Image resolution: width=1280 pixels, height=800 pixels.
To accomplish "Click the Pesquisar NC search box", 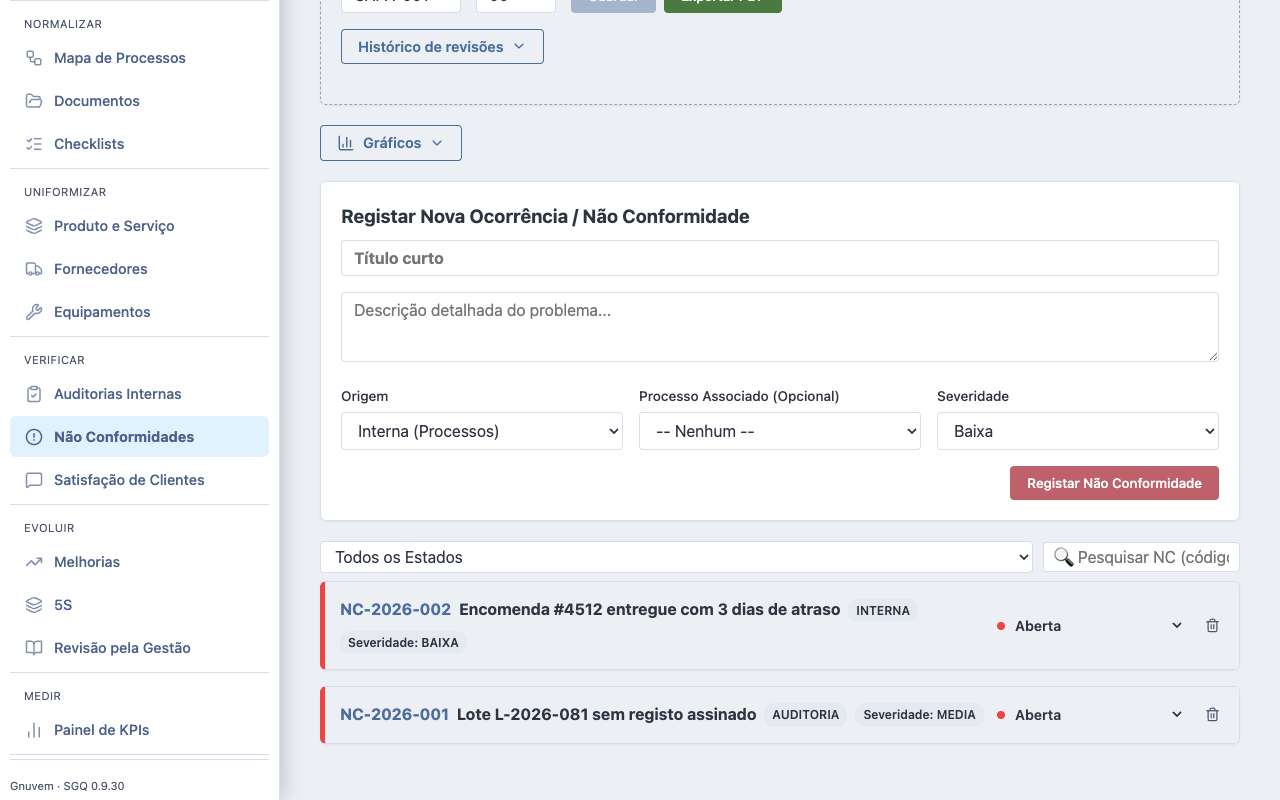I will [x=1141, y=557].
